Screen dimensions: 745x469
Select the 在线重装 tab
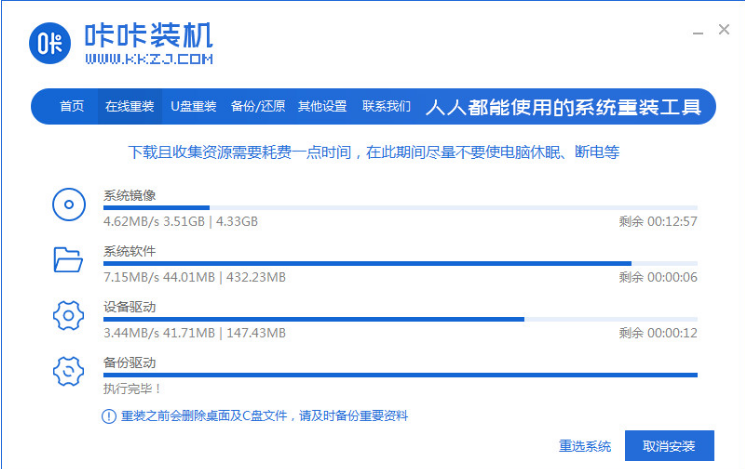click(129, 106)
